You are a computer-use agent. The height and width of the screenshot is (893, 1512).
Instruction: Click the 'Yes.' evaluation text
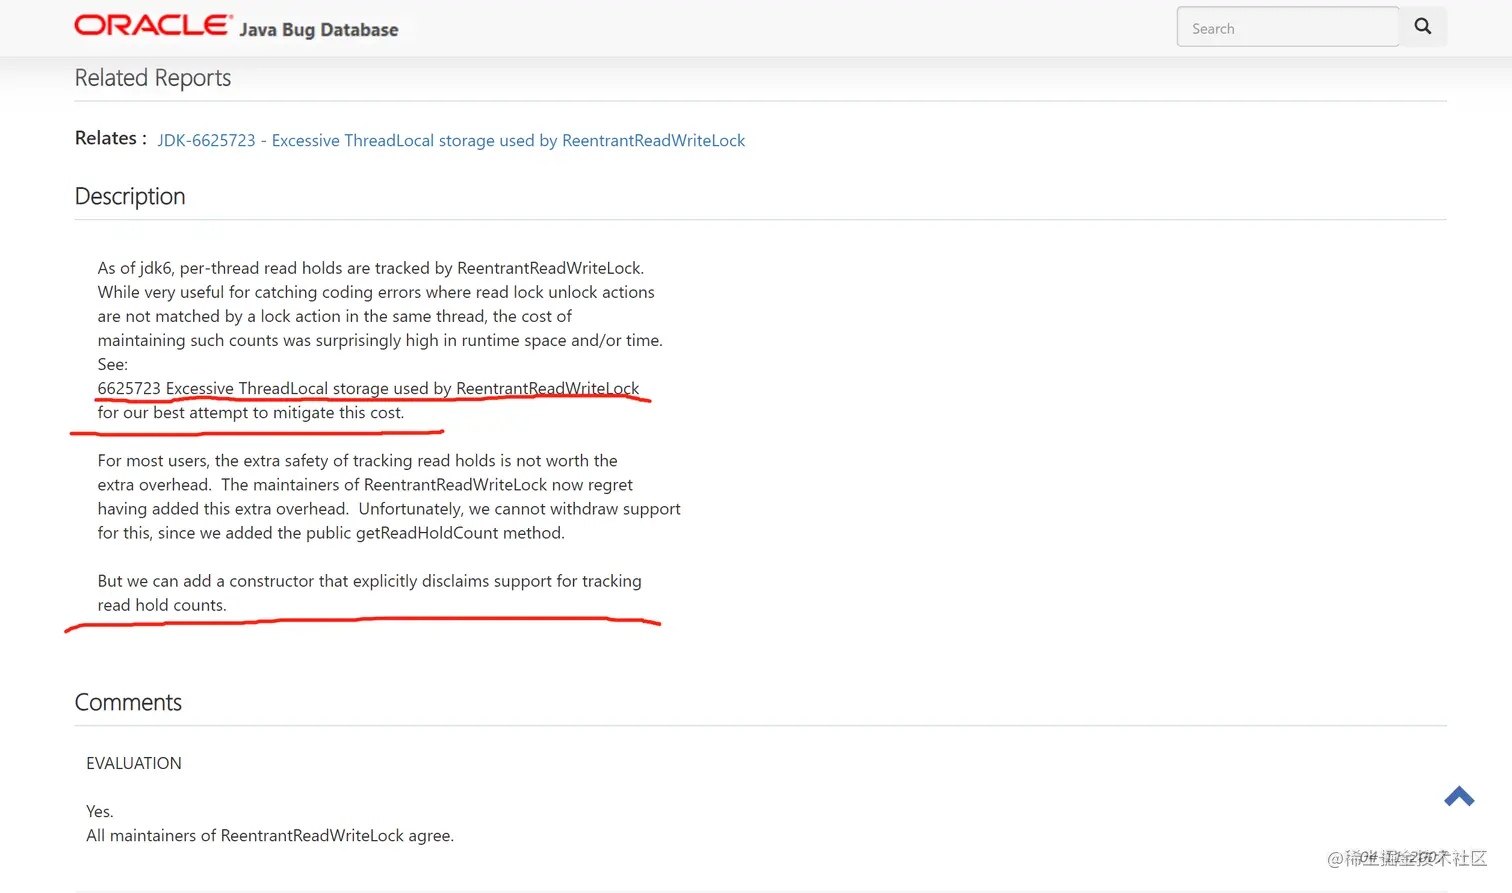tap(100, 811)
